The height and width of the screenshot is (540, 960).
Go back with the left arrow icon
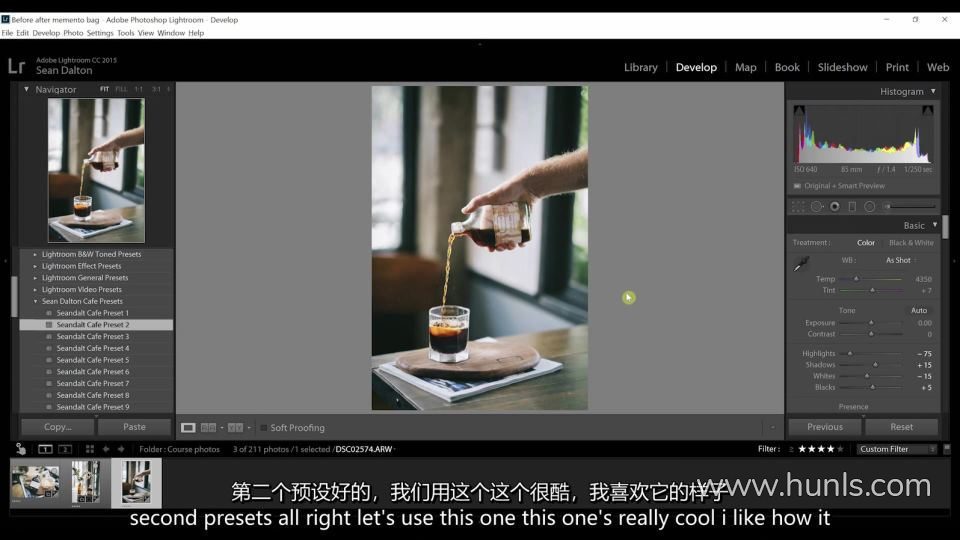pyautogui.click(x=106, y=449)
